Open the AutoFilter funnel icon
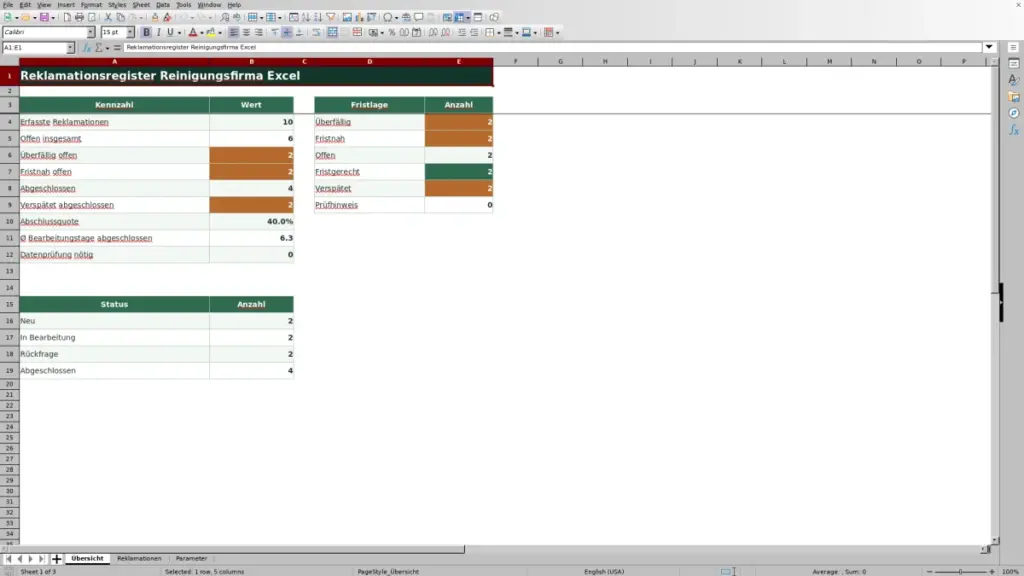 coord(330,18)
